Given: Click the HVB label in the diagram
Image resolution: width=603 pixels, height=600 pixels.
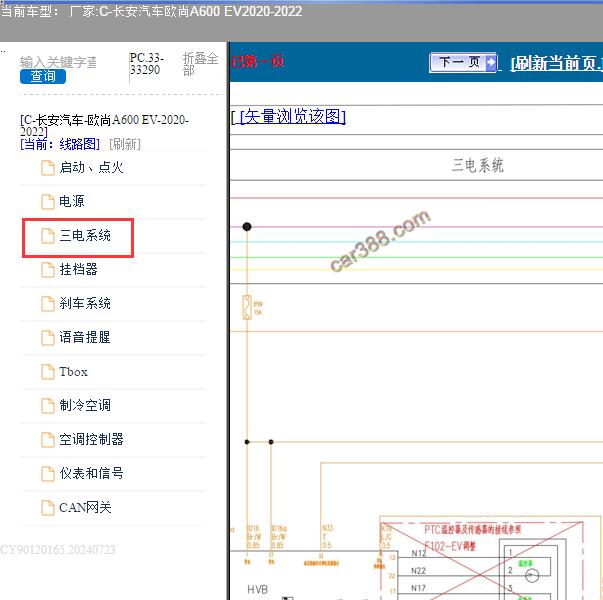Looking at the screenshot, I should (x=257, y=590).
